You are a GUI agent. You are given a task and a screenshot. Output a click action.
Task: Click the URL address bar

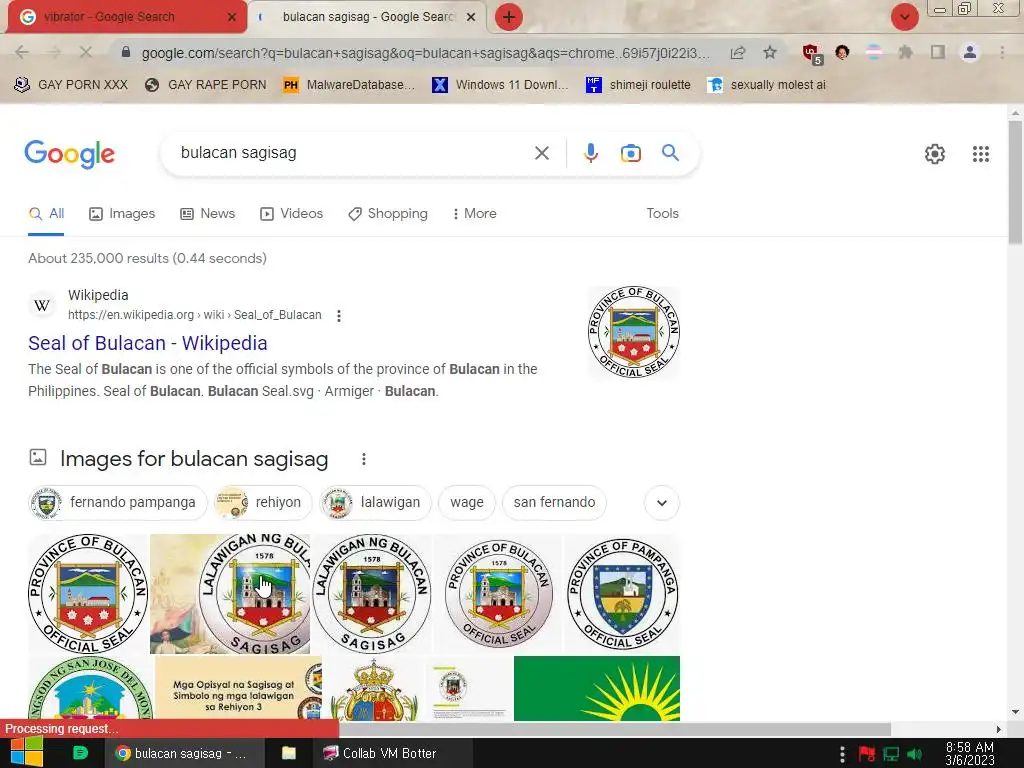click(x=424, y=53)
